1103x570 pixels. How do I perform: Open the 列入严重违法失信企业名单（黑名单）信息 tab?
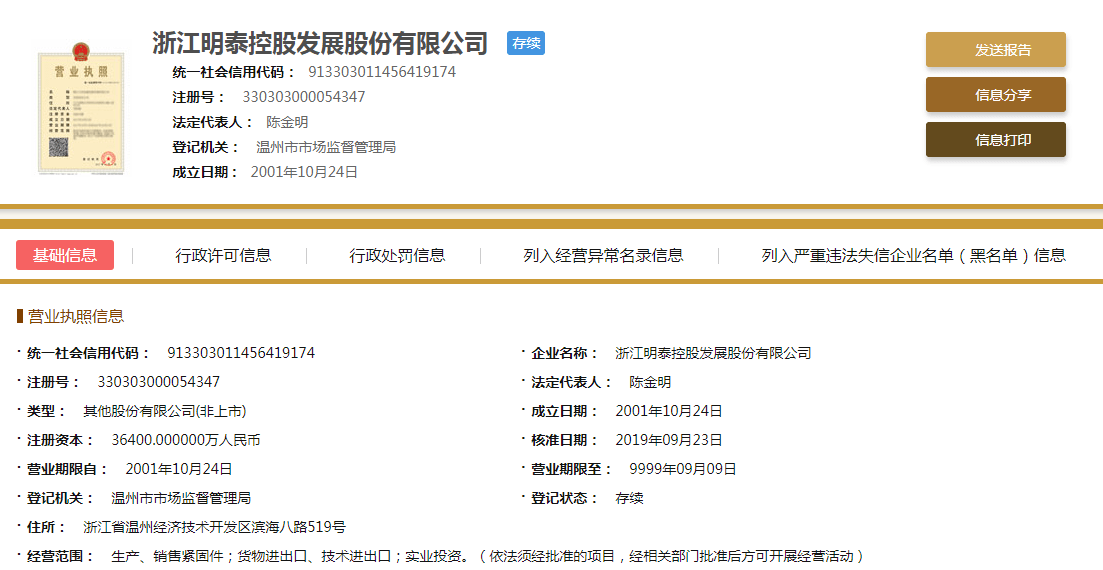[x=913, y=255]
